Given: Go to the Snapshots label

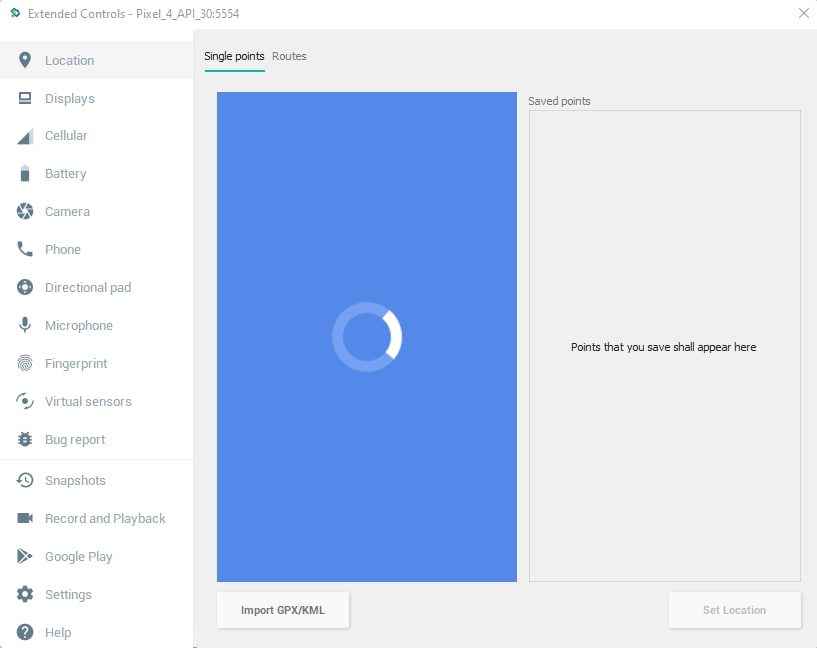Looking at the screenshot, I should click(x=75, y=481).
